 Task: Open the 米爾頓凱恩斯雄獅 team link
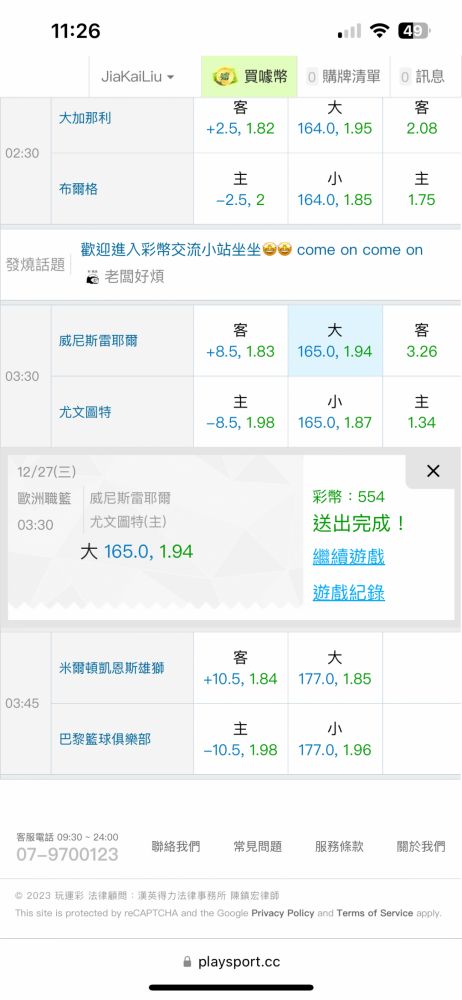tap(111, 668)
